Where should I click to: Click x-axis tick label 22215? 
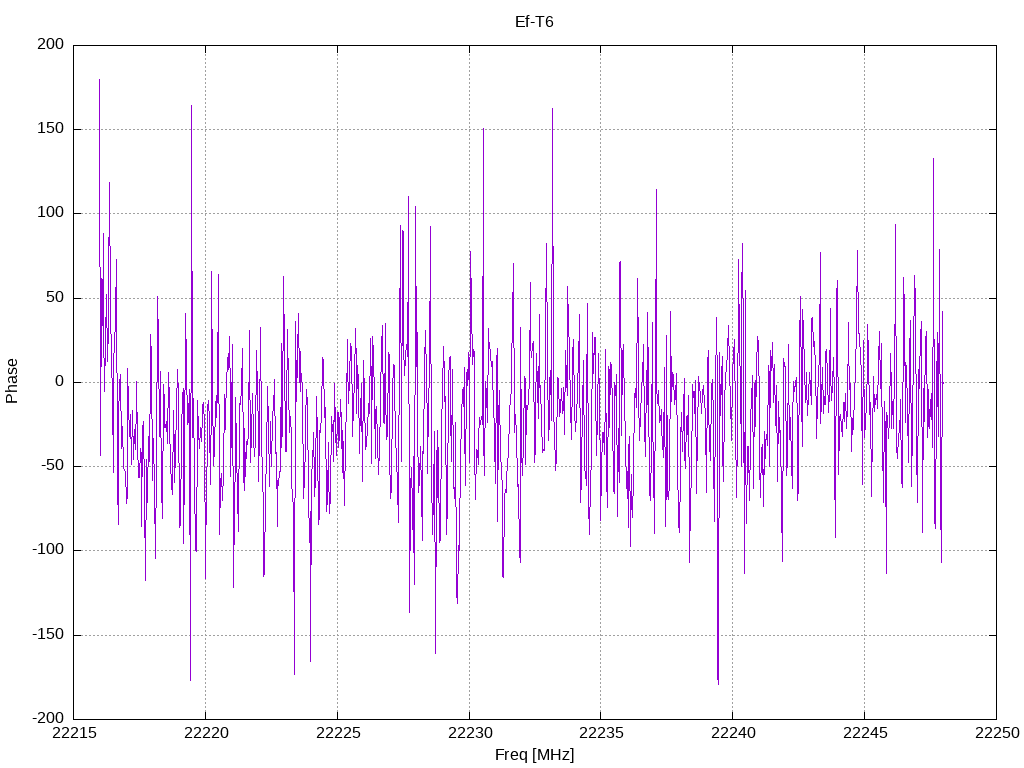pos(74,733)
